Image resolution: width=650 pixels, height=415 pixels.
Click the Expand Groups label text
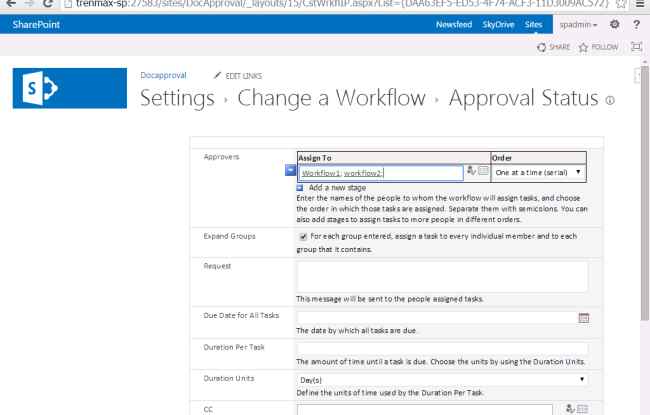coord(229,236)
